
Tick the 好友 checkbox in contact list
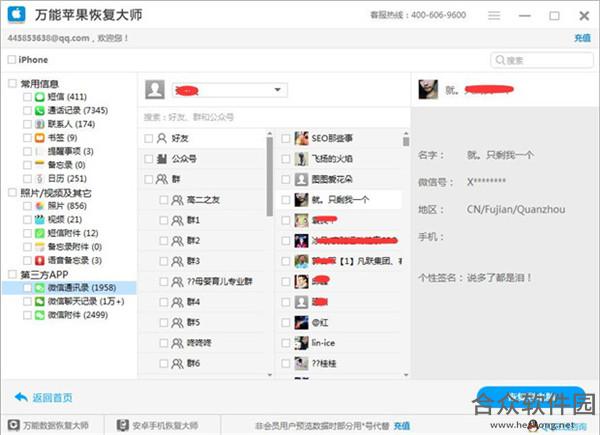148,138
